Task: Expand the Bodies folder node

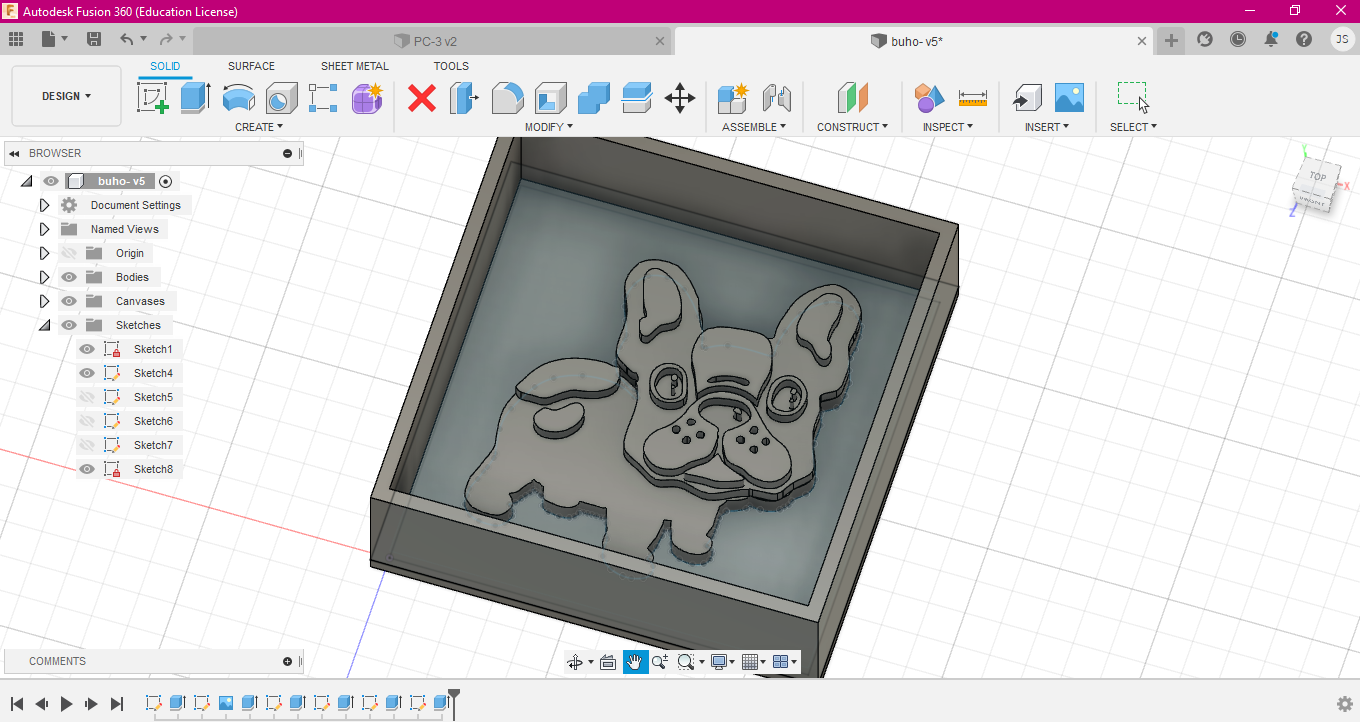Action: pos(44,277)
